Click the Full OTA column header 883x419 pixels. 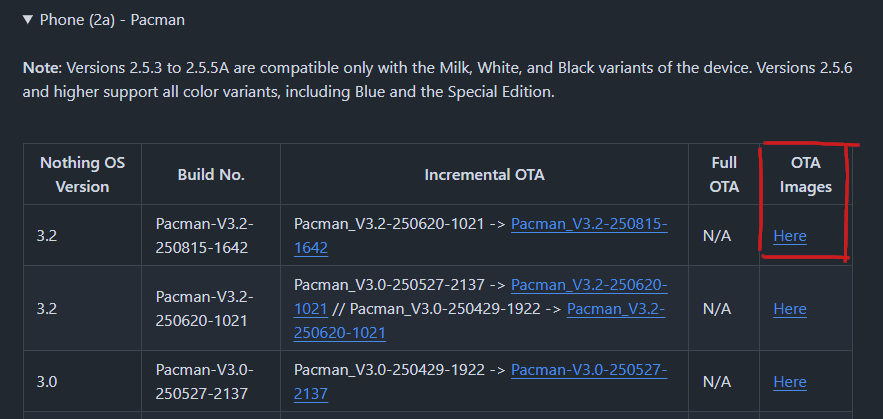coord(724,175)
